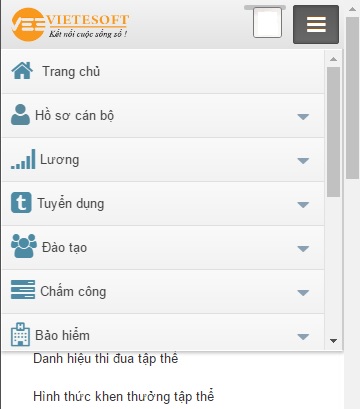Click the person icon for Hồ sơ cán bộ
The image size is (360, 409).
click(20, 115)
